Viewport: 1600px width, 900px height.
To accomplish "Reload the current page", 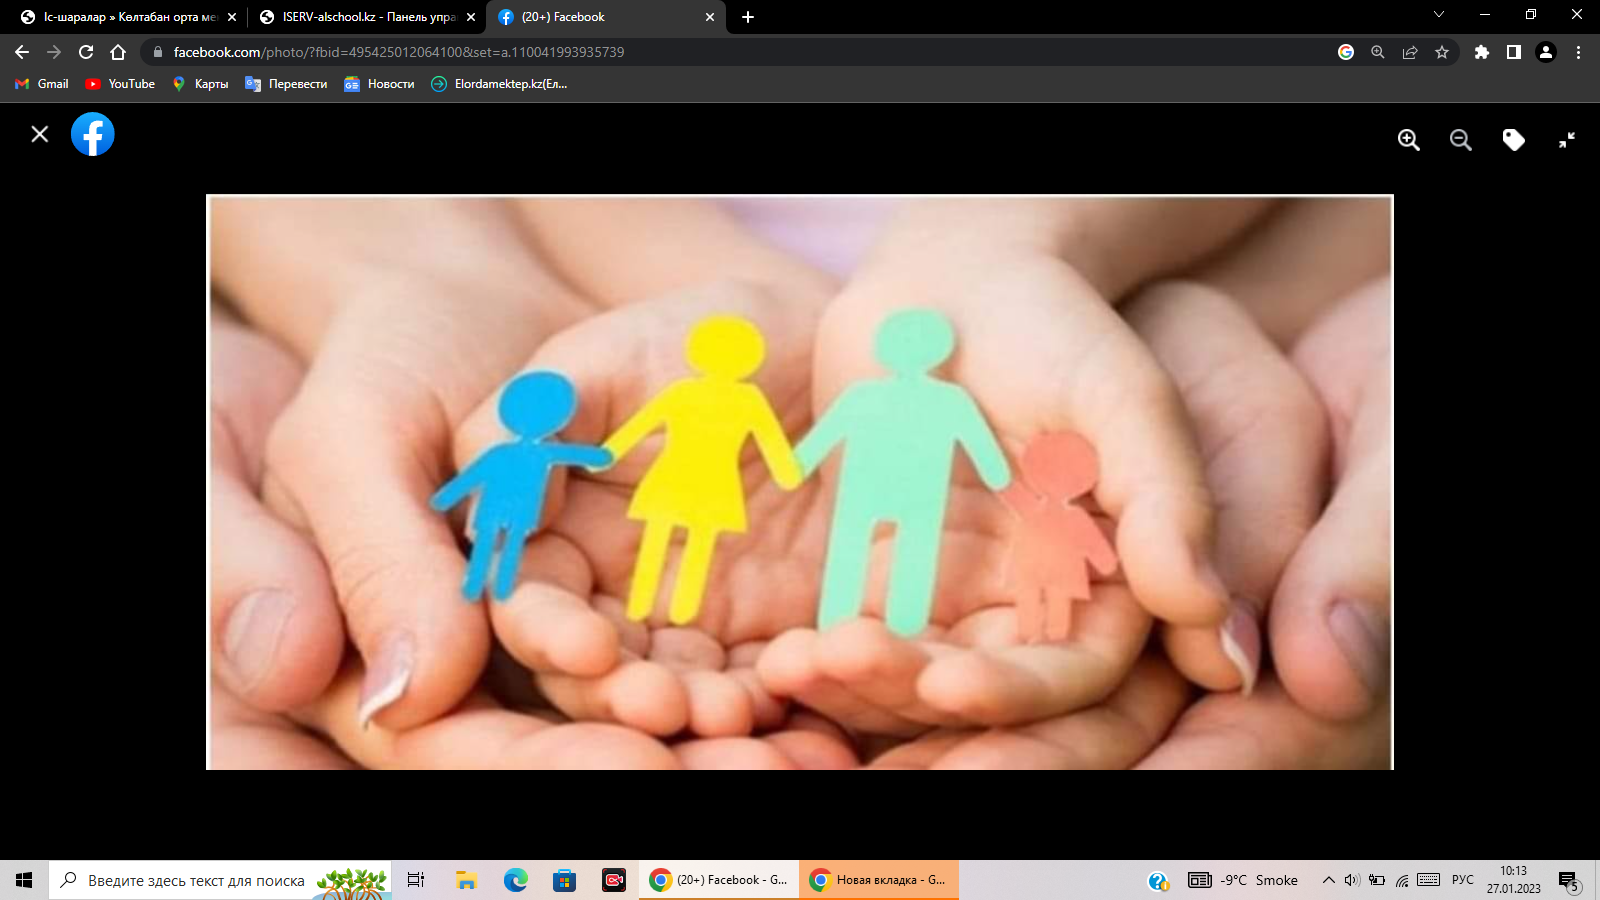I will (86, 52).
